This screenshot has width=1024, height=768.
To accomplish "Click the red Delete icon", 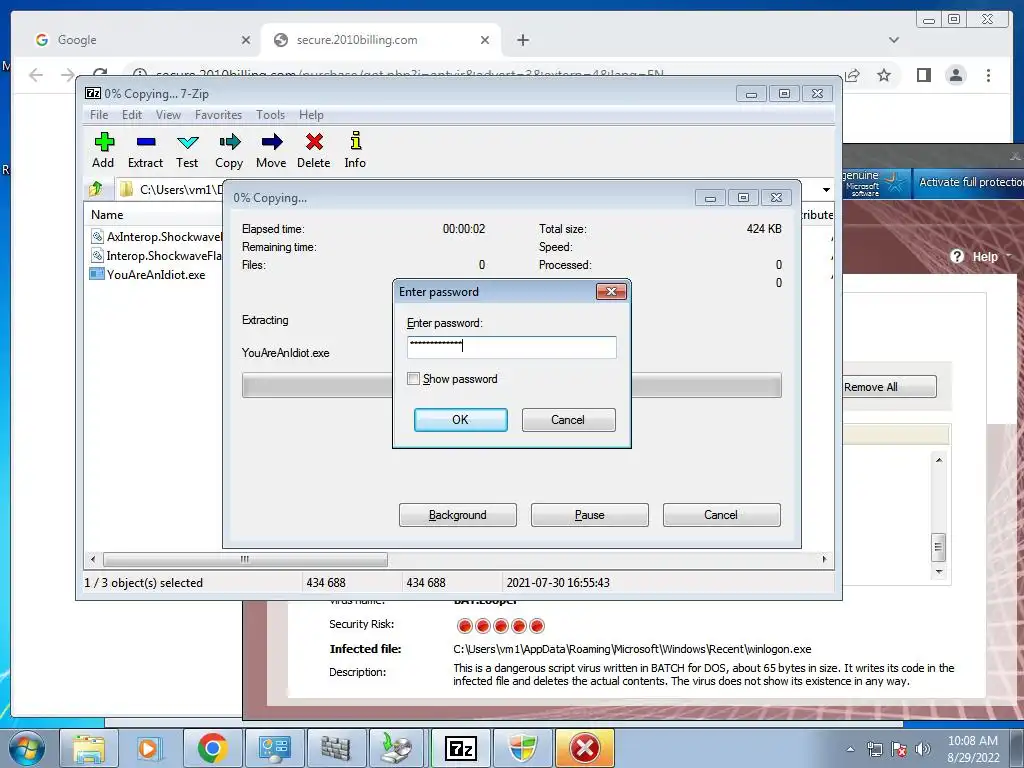I will coord(314,150).
